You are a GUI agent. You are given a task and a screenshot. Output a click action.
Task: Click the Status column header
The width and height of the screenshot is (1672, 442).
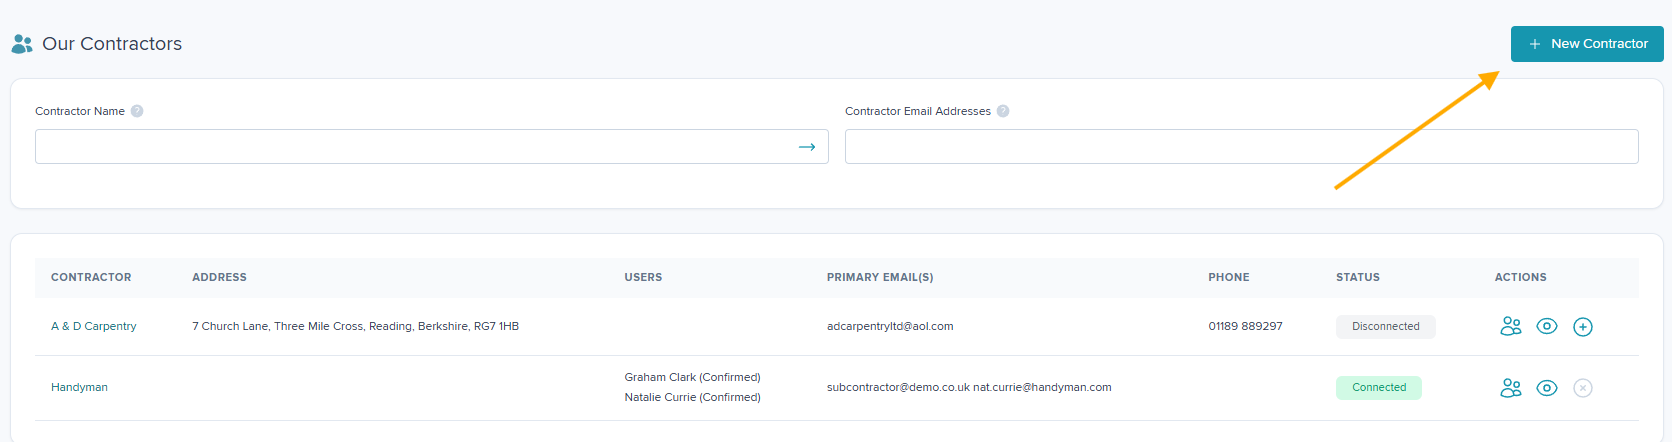pos(1358,277)
